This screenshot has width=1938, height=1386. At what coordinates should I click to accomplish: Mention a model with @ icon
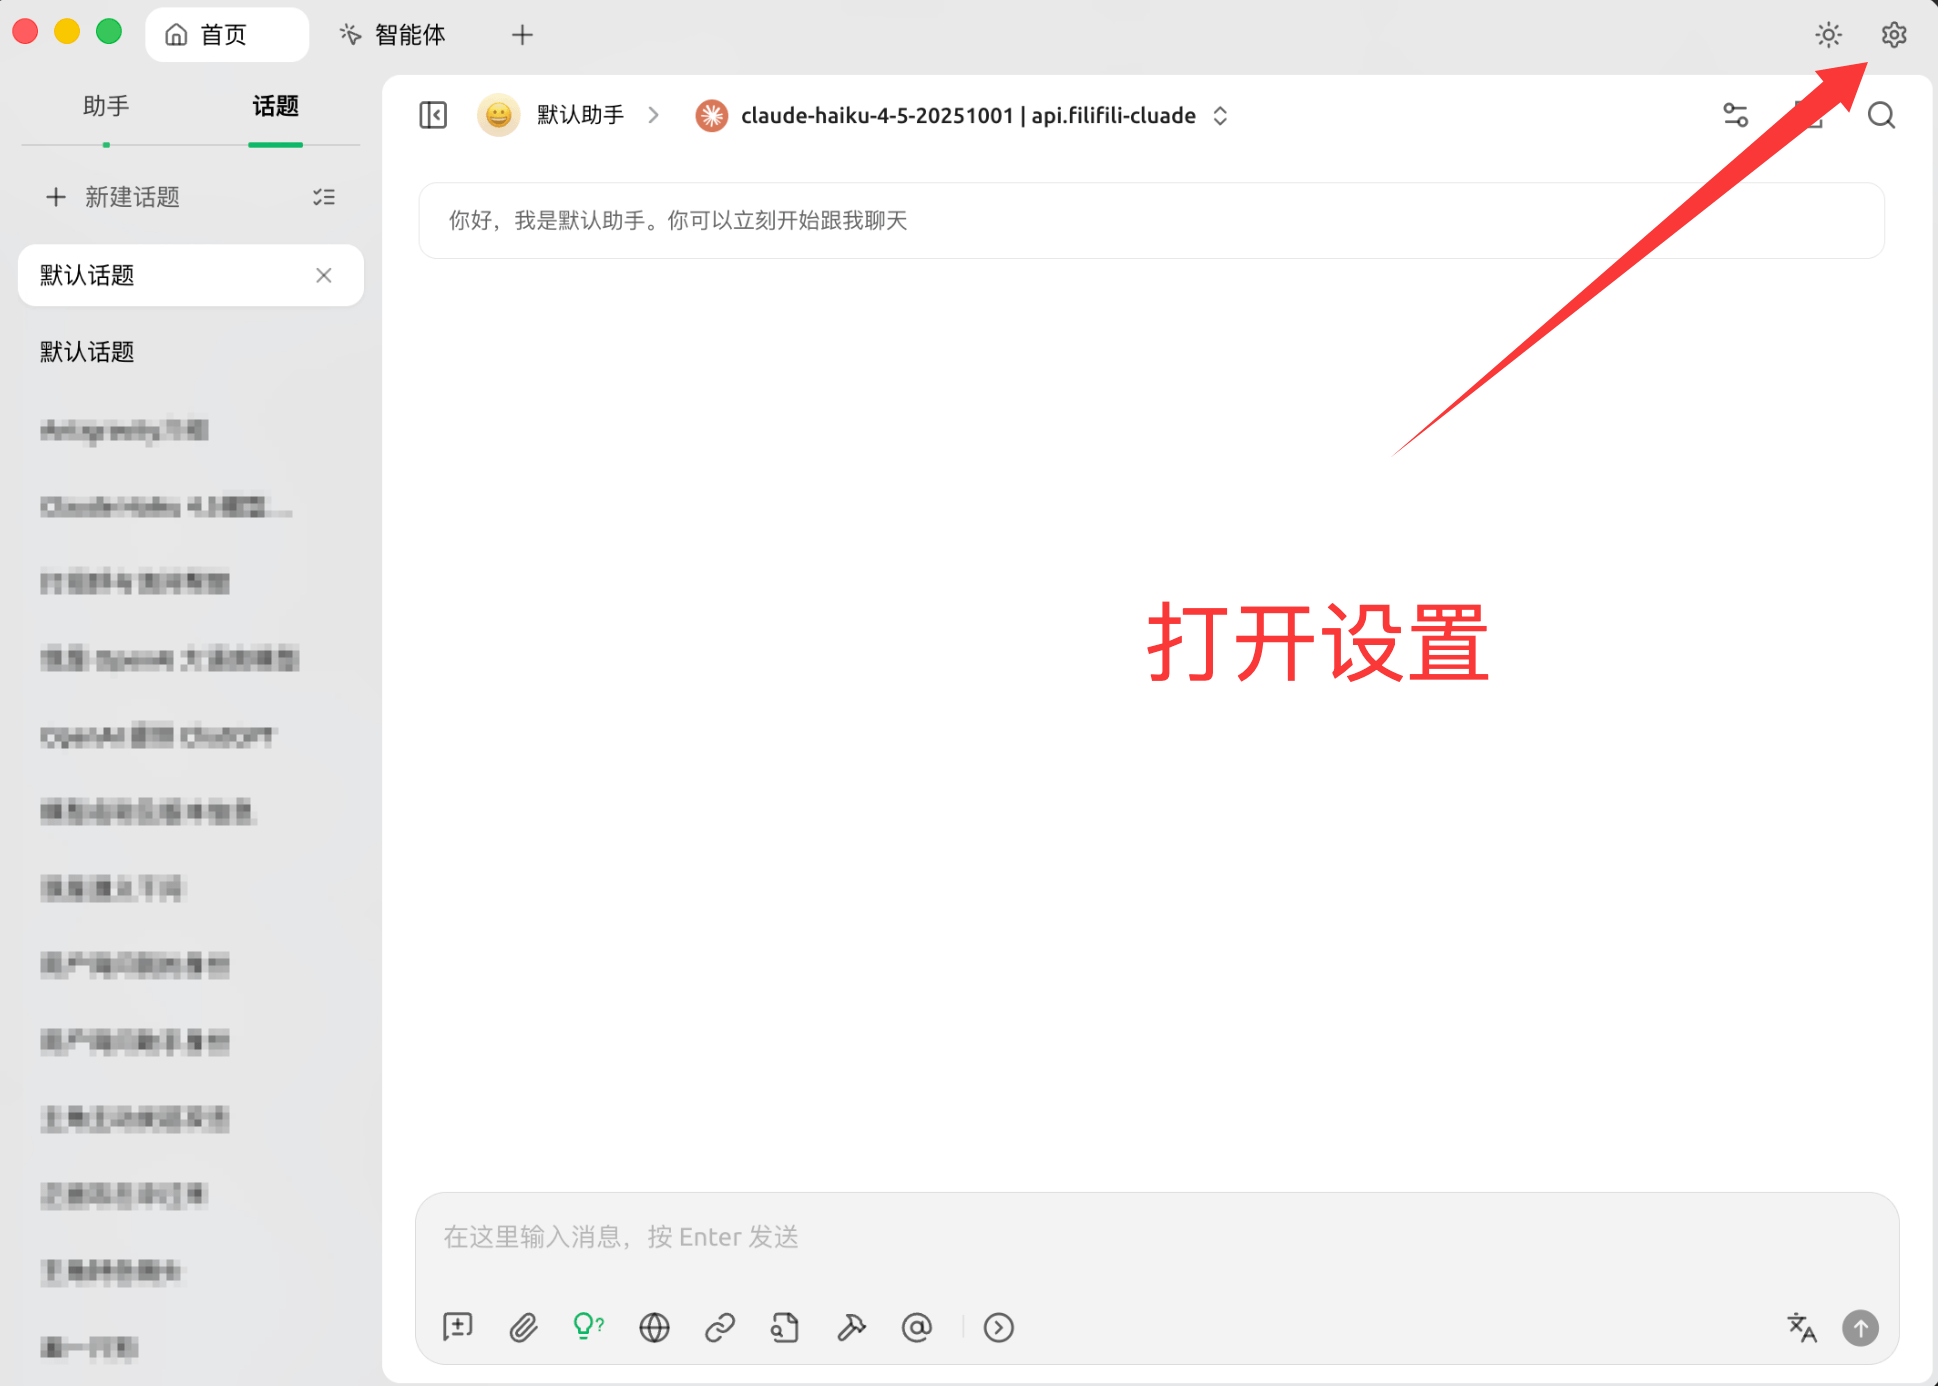coord(916,1327)
